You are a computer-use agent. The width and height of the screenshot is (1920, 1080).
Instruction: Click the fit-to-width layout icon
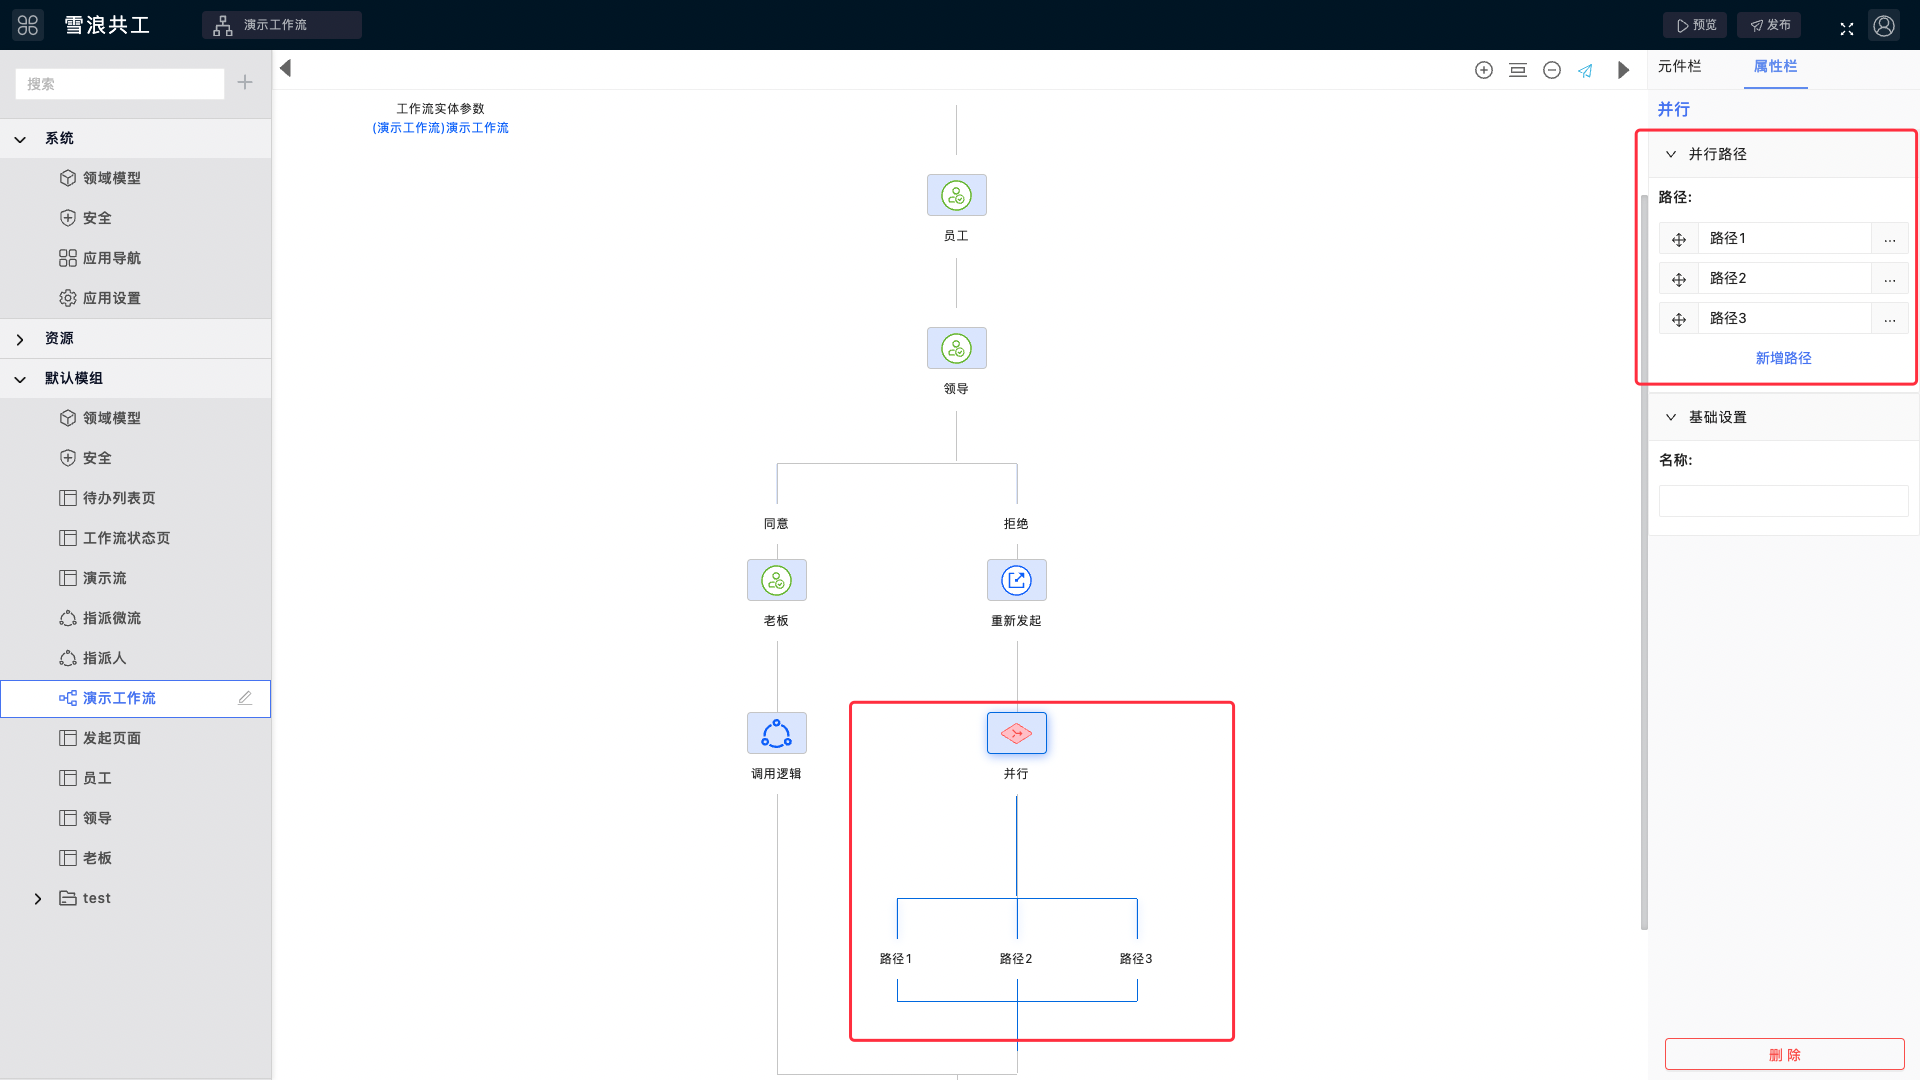tap(1518, 70)
